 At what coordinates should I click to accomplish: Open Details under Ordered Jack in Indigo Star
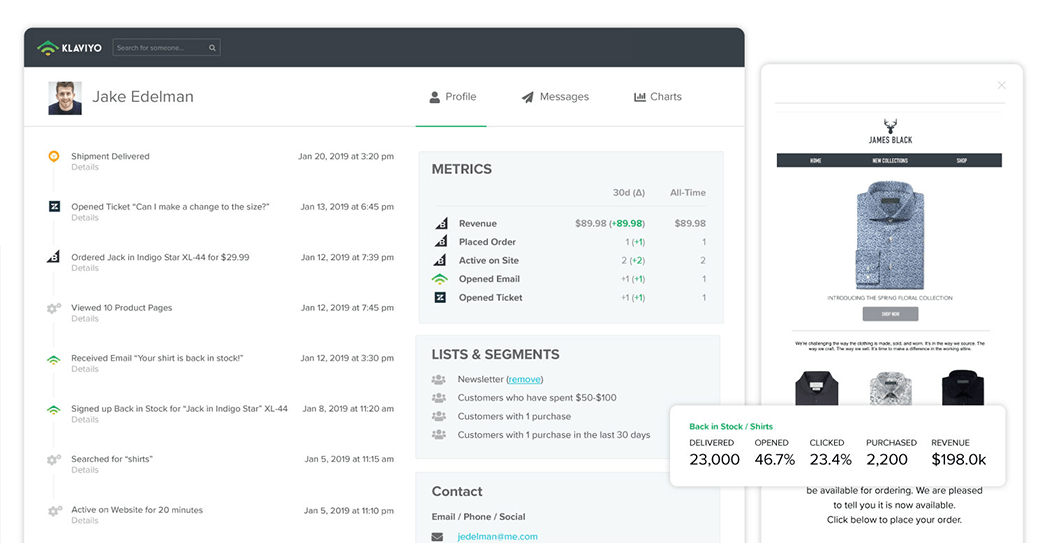coord(85,268)
